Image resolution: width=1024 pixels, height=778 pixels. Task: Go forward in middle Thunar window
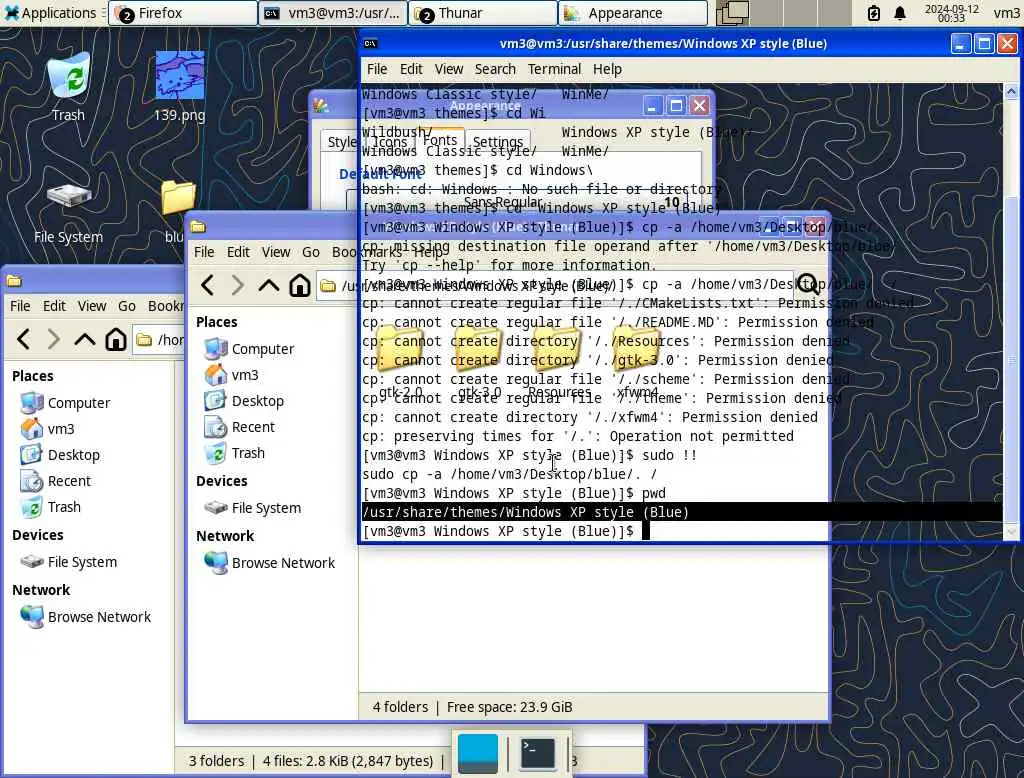238,285
